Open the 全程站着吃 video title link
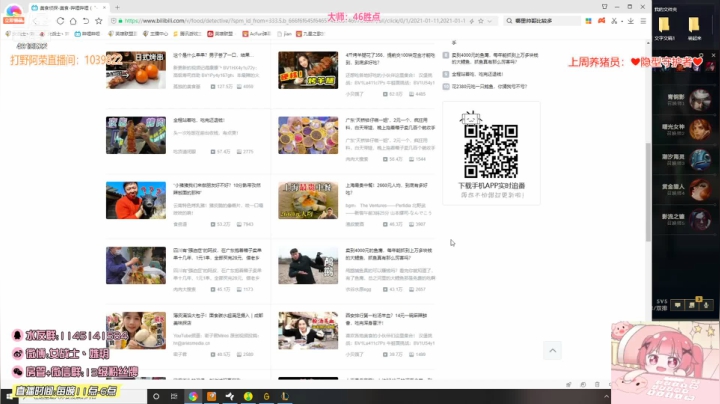Viewport: 720px width, 404px height. coord(199,120)
